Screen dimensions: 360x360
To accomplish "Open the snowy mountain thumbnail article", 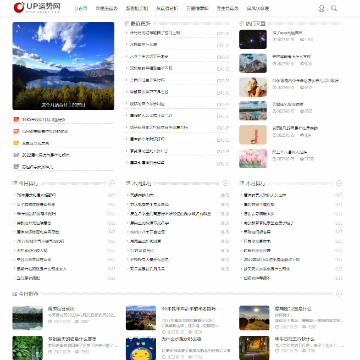I will (x=253, y=63).
